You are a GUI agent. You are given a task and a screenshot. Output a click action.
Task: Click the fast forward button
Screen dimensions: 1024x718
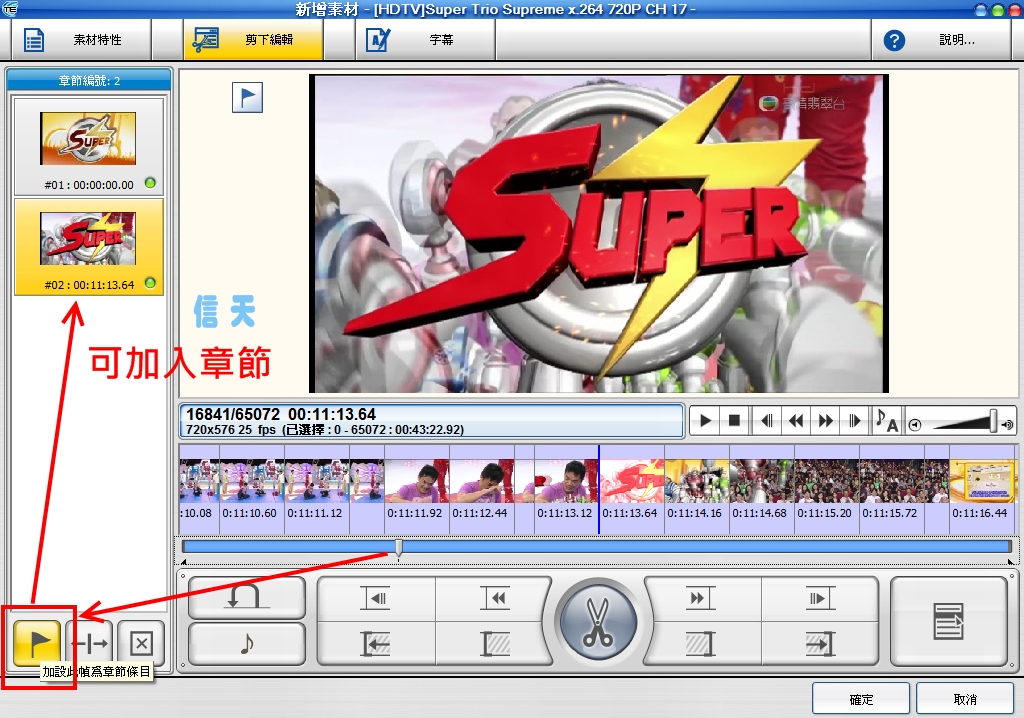(825, 420)
